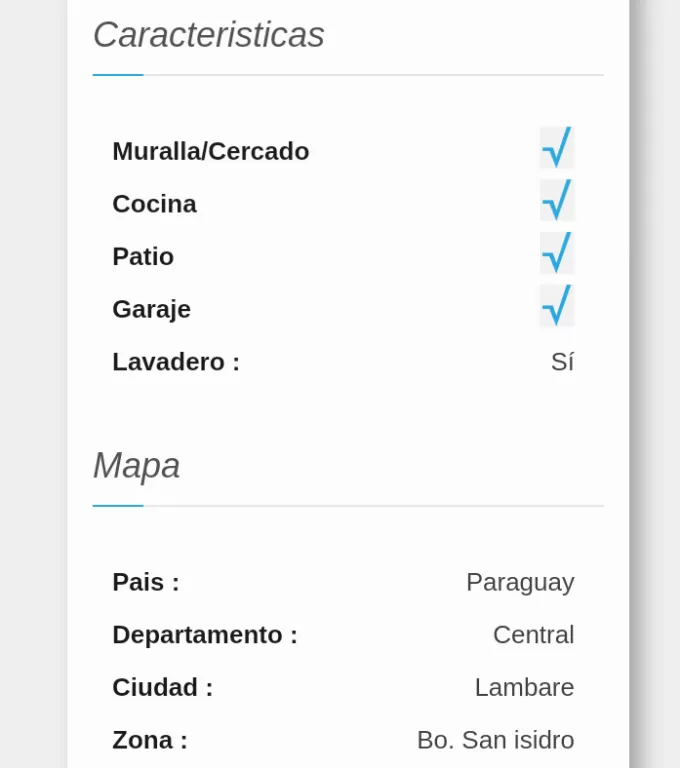Click the Paraguay country value

(520, 583)
